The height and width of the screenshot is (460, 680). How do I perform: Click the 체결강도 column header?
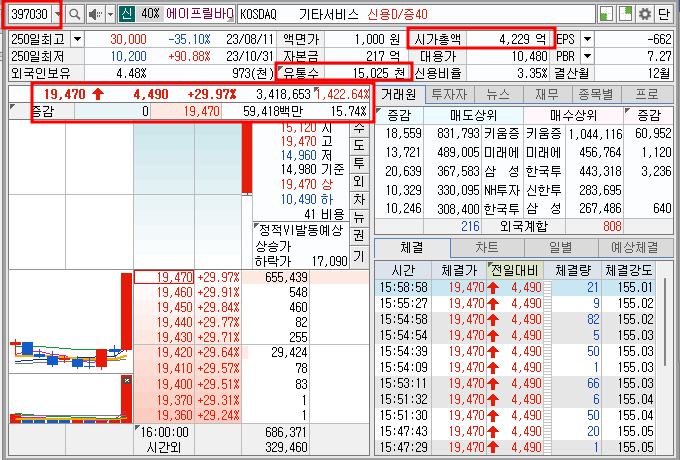tap(629, 271)
